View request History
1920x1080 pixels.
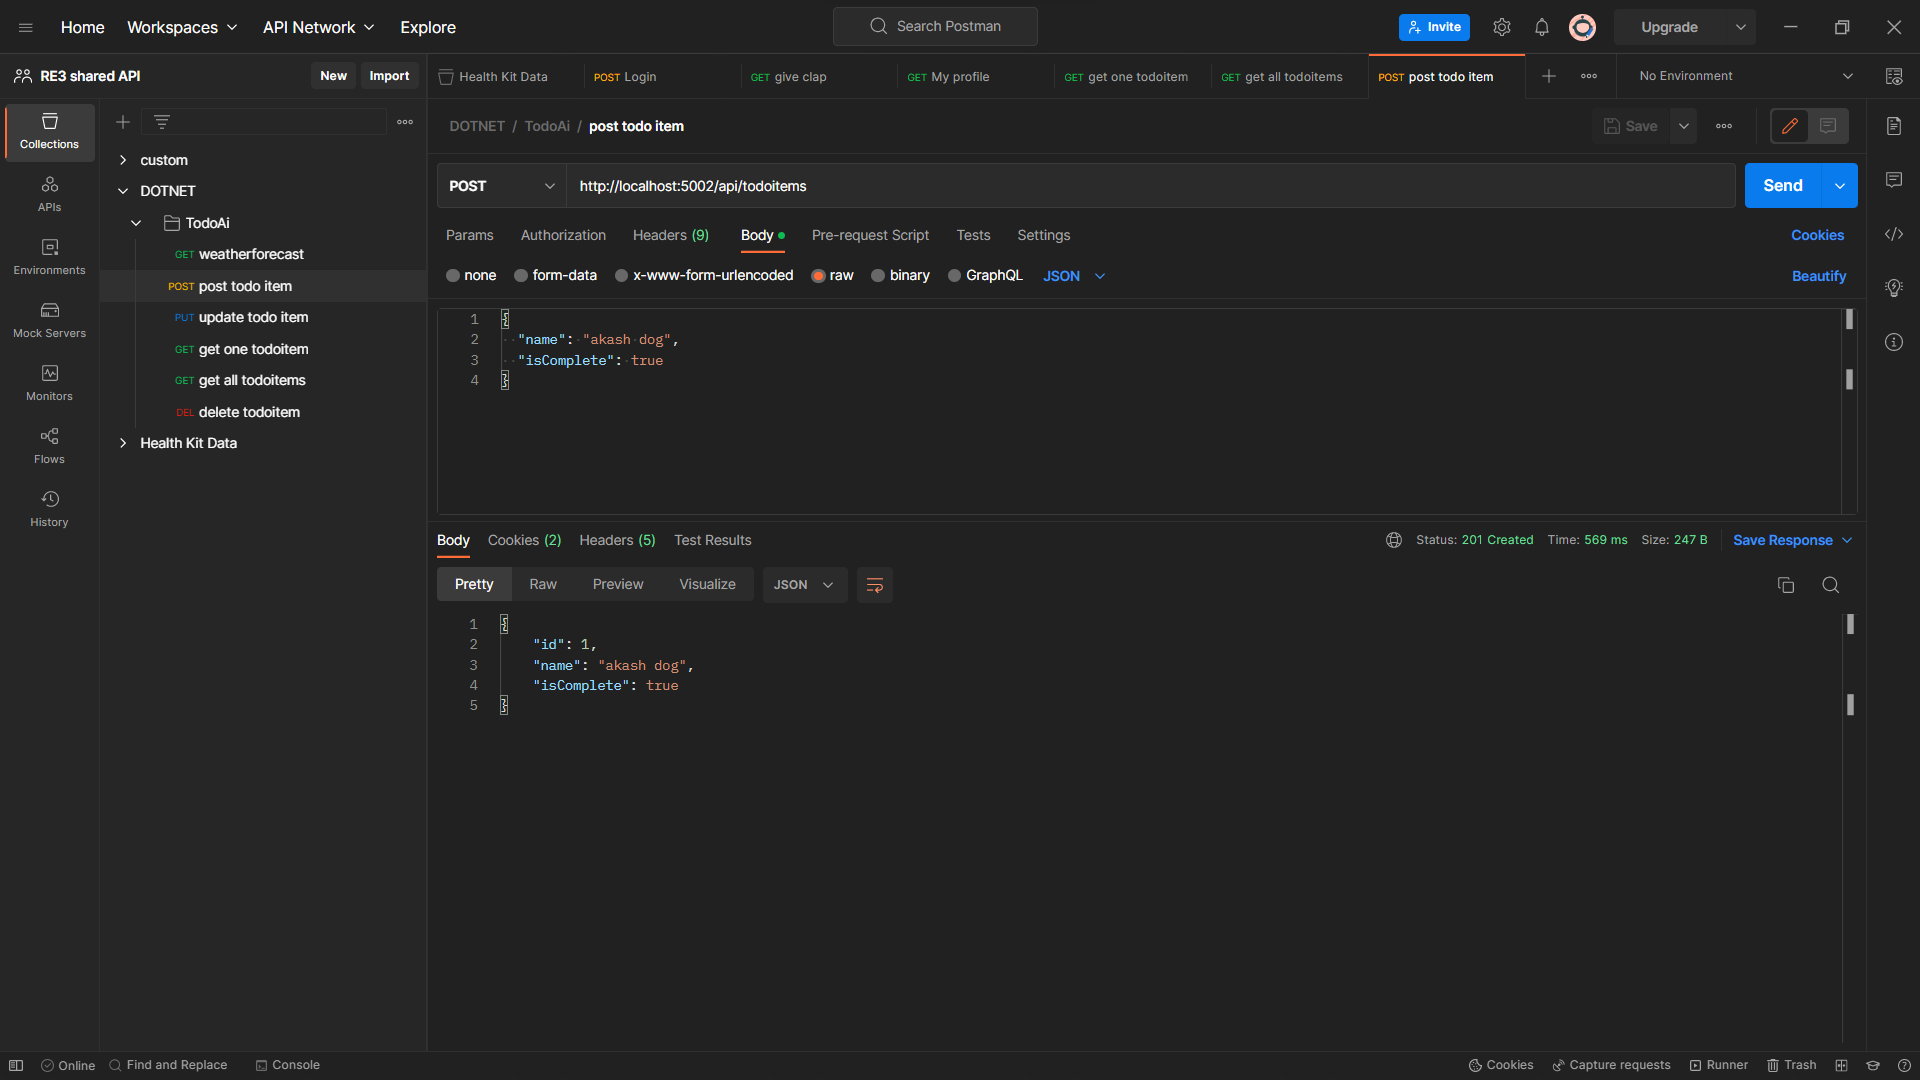(48, 507)
